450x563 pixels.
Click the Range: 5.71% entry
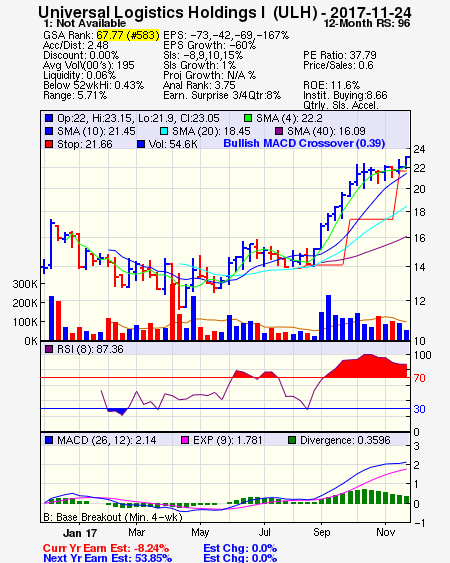75,96
